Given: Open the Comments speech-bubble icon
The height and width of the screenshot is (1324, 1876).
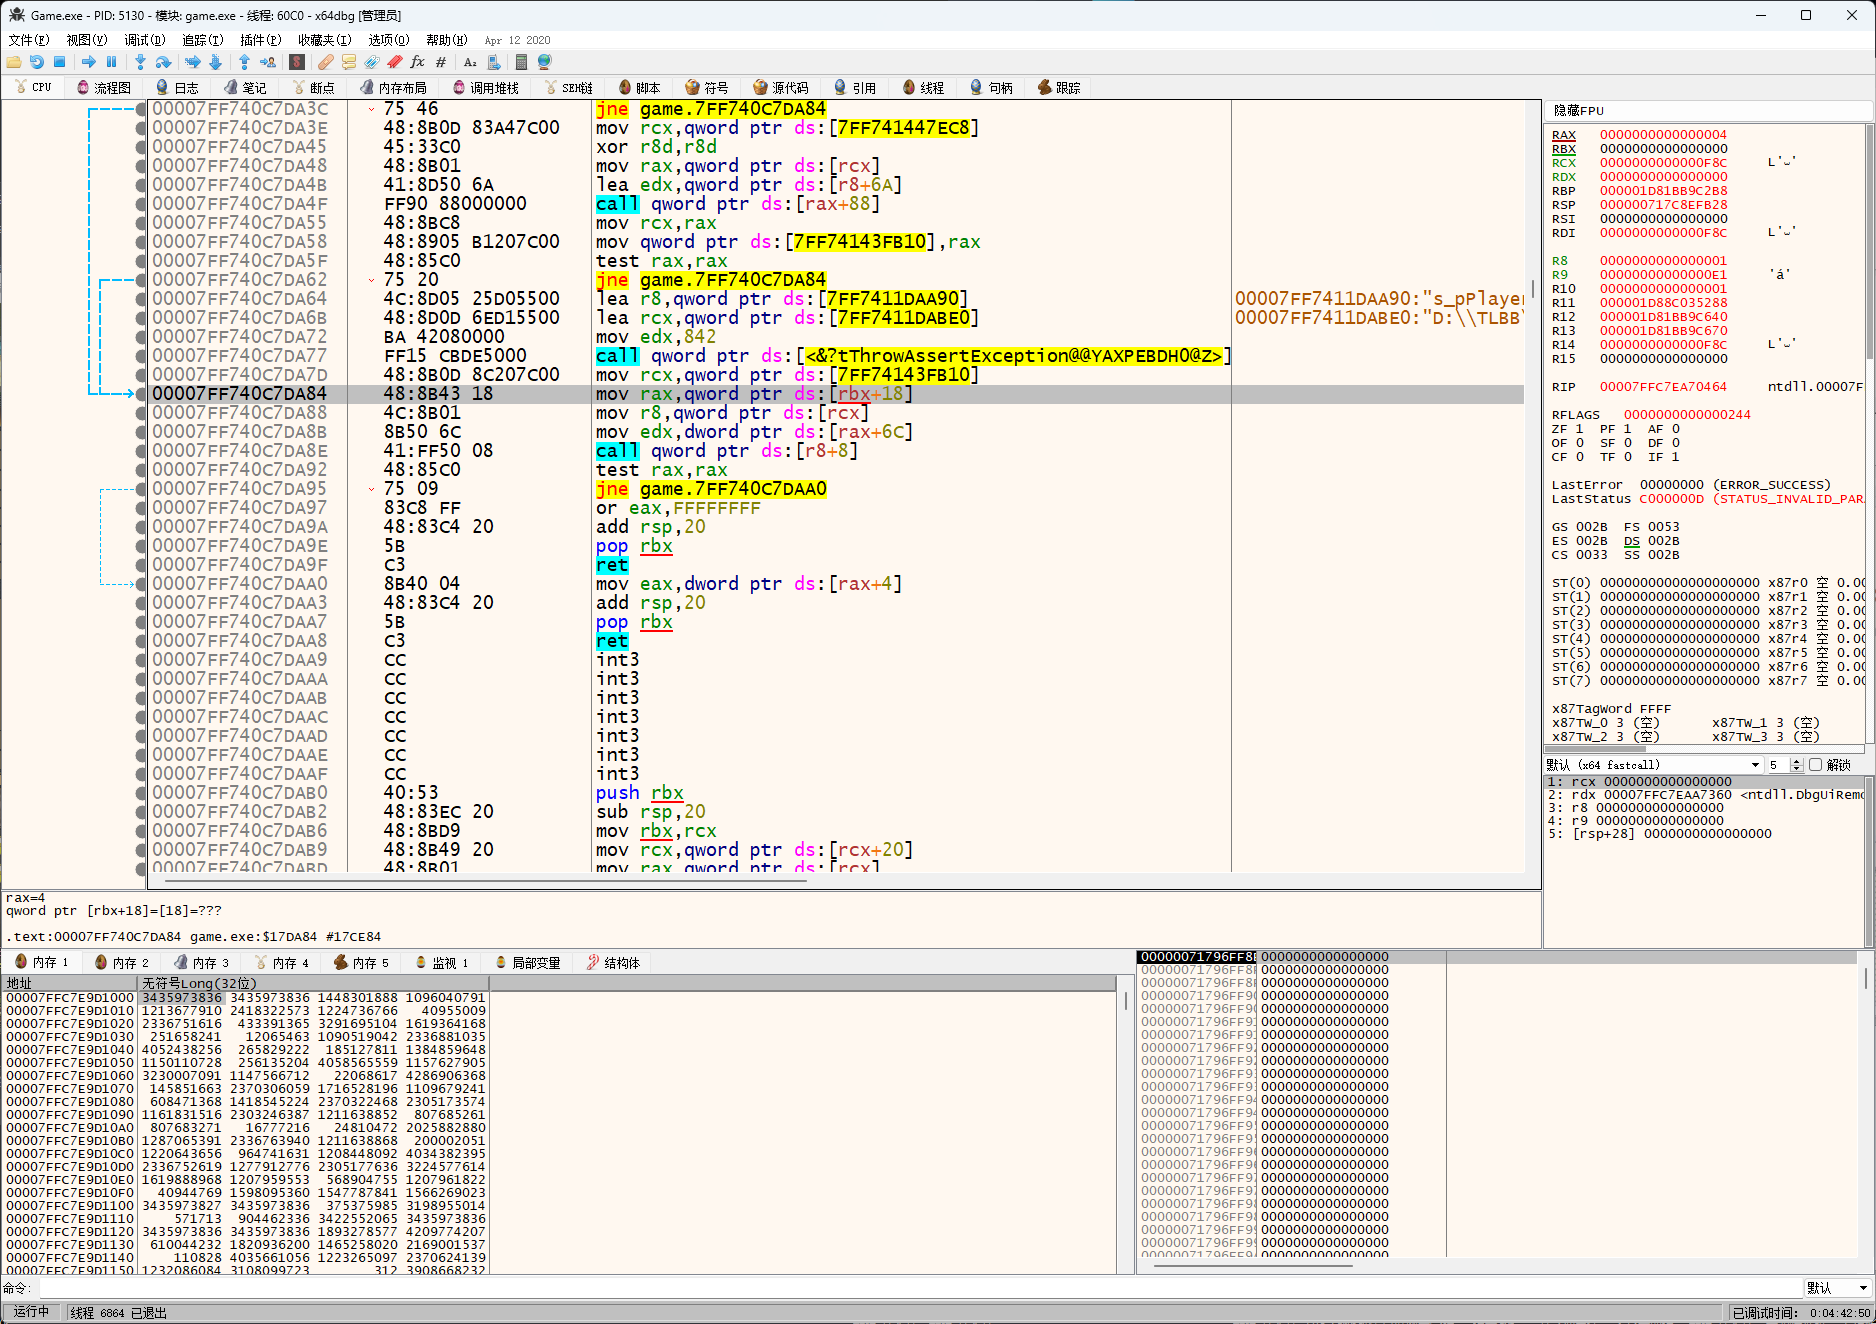Looking at the screenshot, I should point(349,62).
